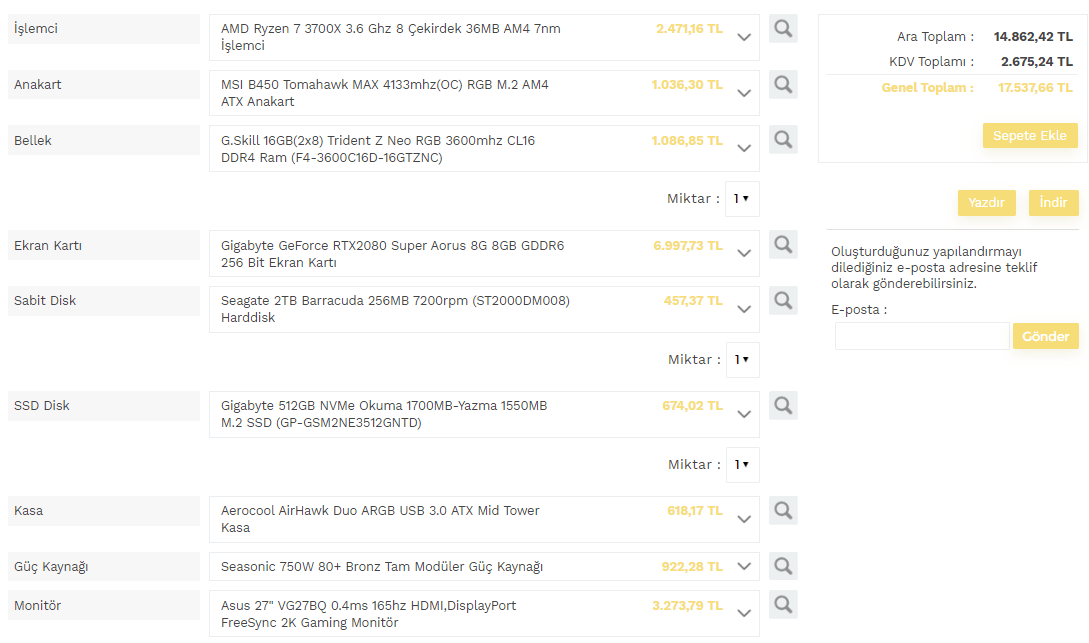This screenshot has width=1089, height=643.
Task: Open the Miktar quantity selector under Bellek
Action: tap(742, 199)
